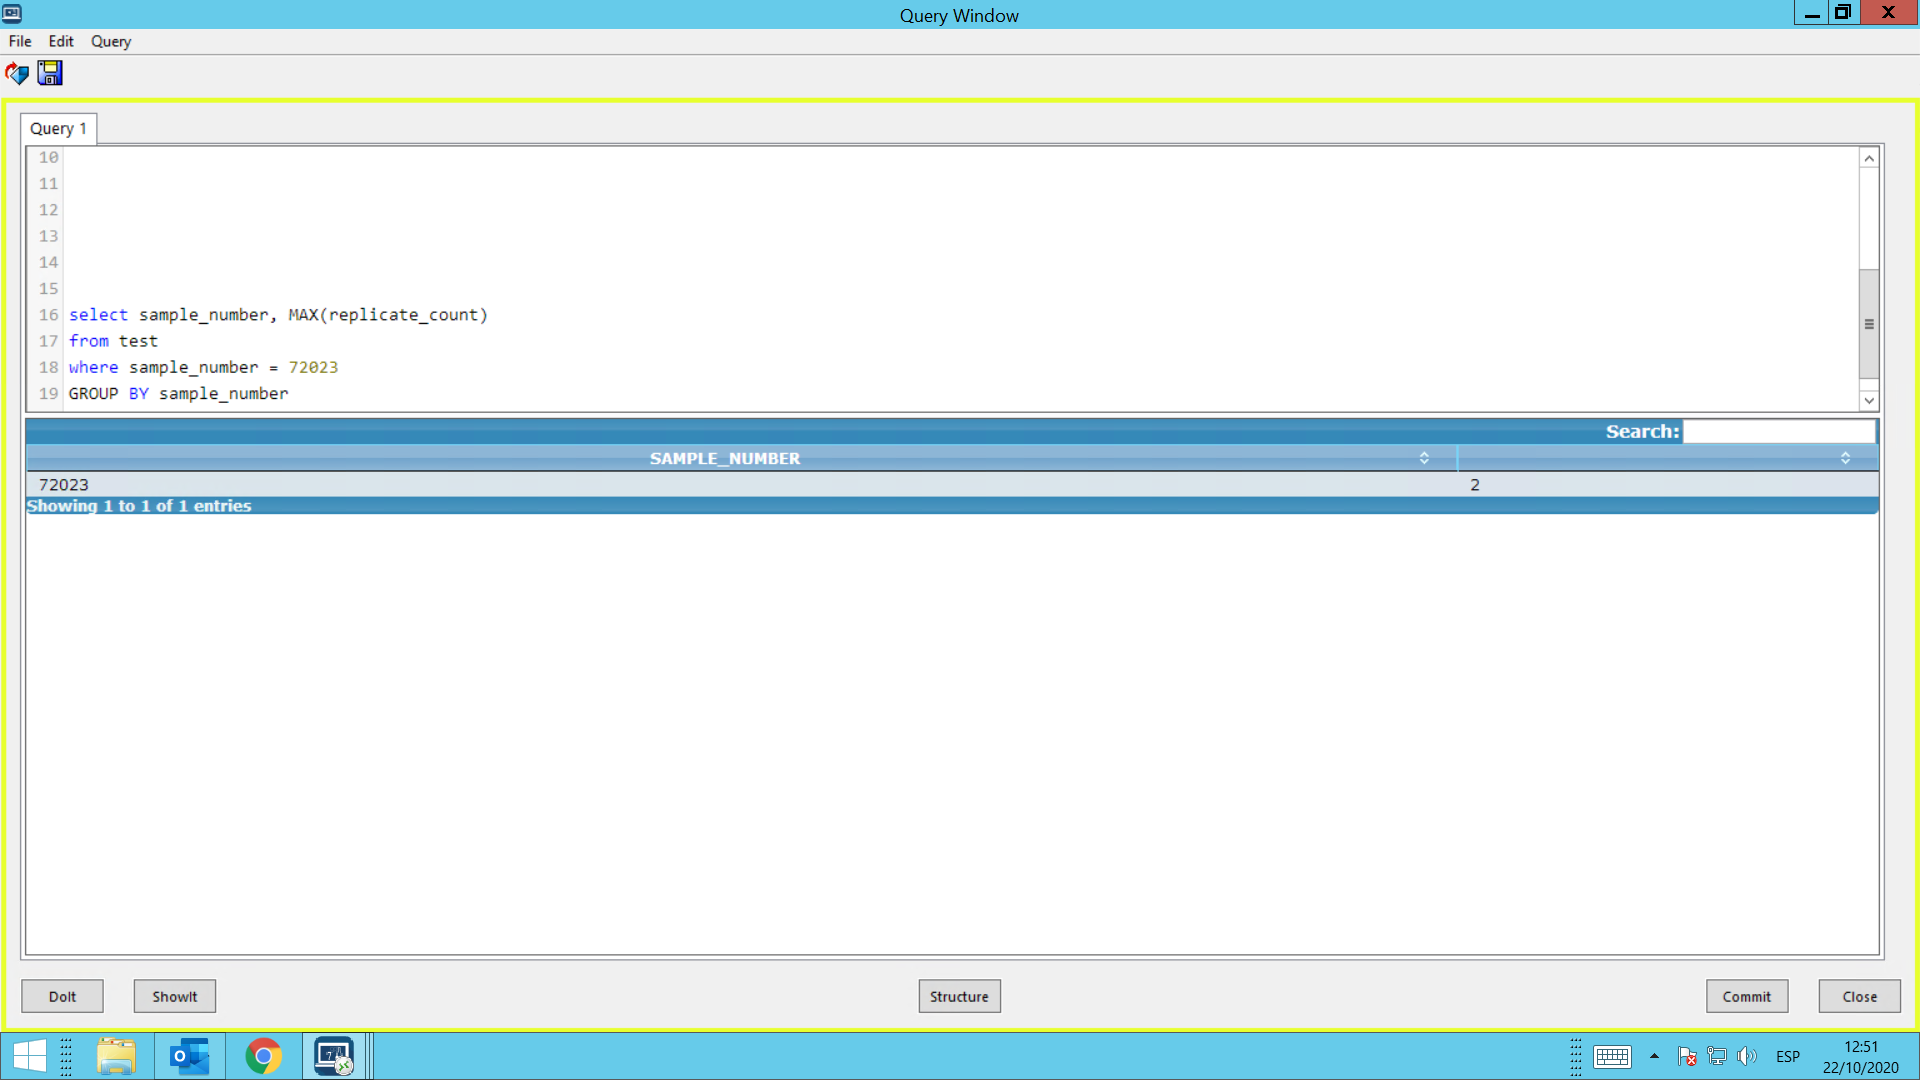Click the Search input field
This screenshot has height=1080, width=1920.
tap(1778, 431)
